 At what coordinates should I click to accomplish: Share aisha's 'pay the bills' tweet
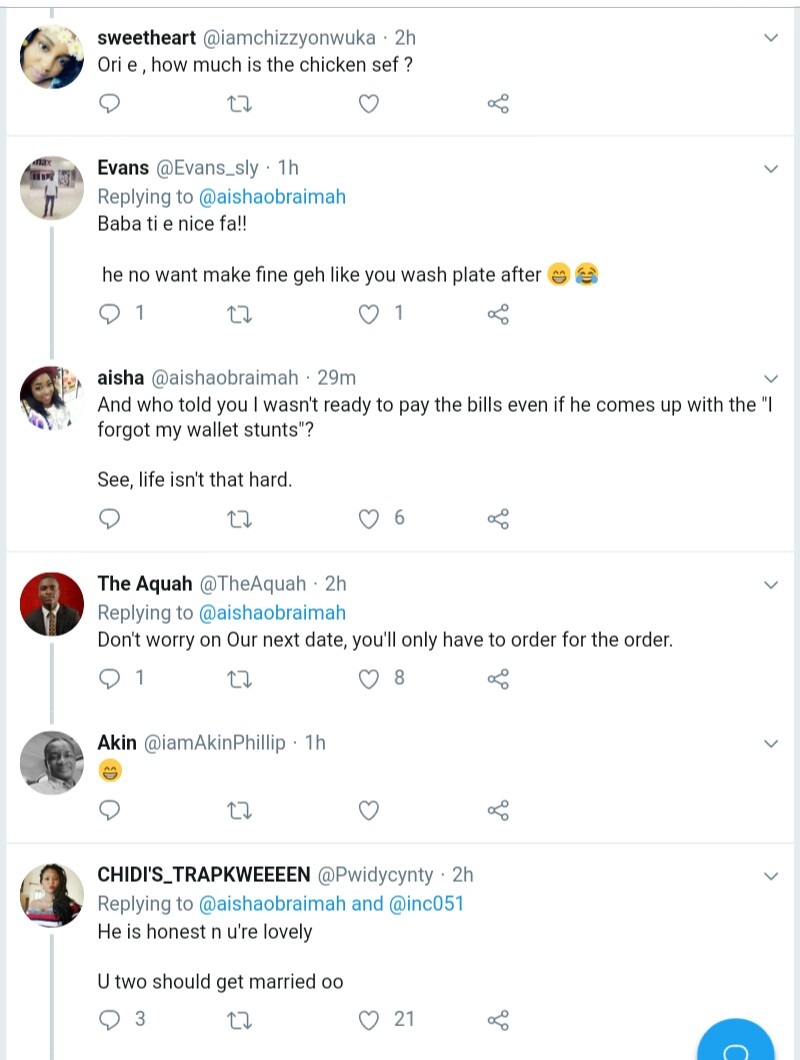498,518
